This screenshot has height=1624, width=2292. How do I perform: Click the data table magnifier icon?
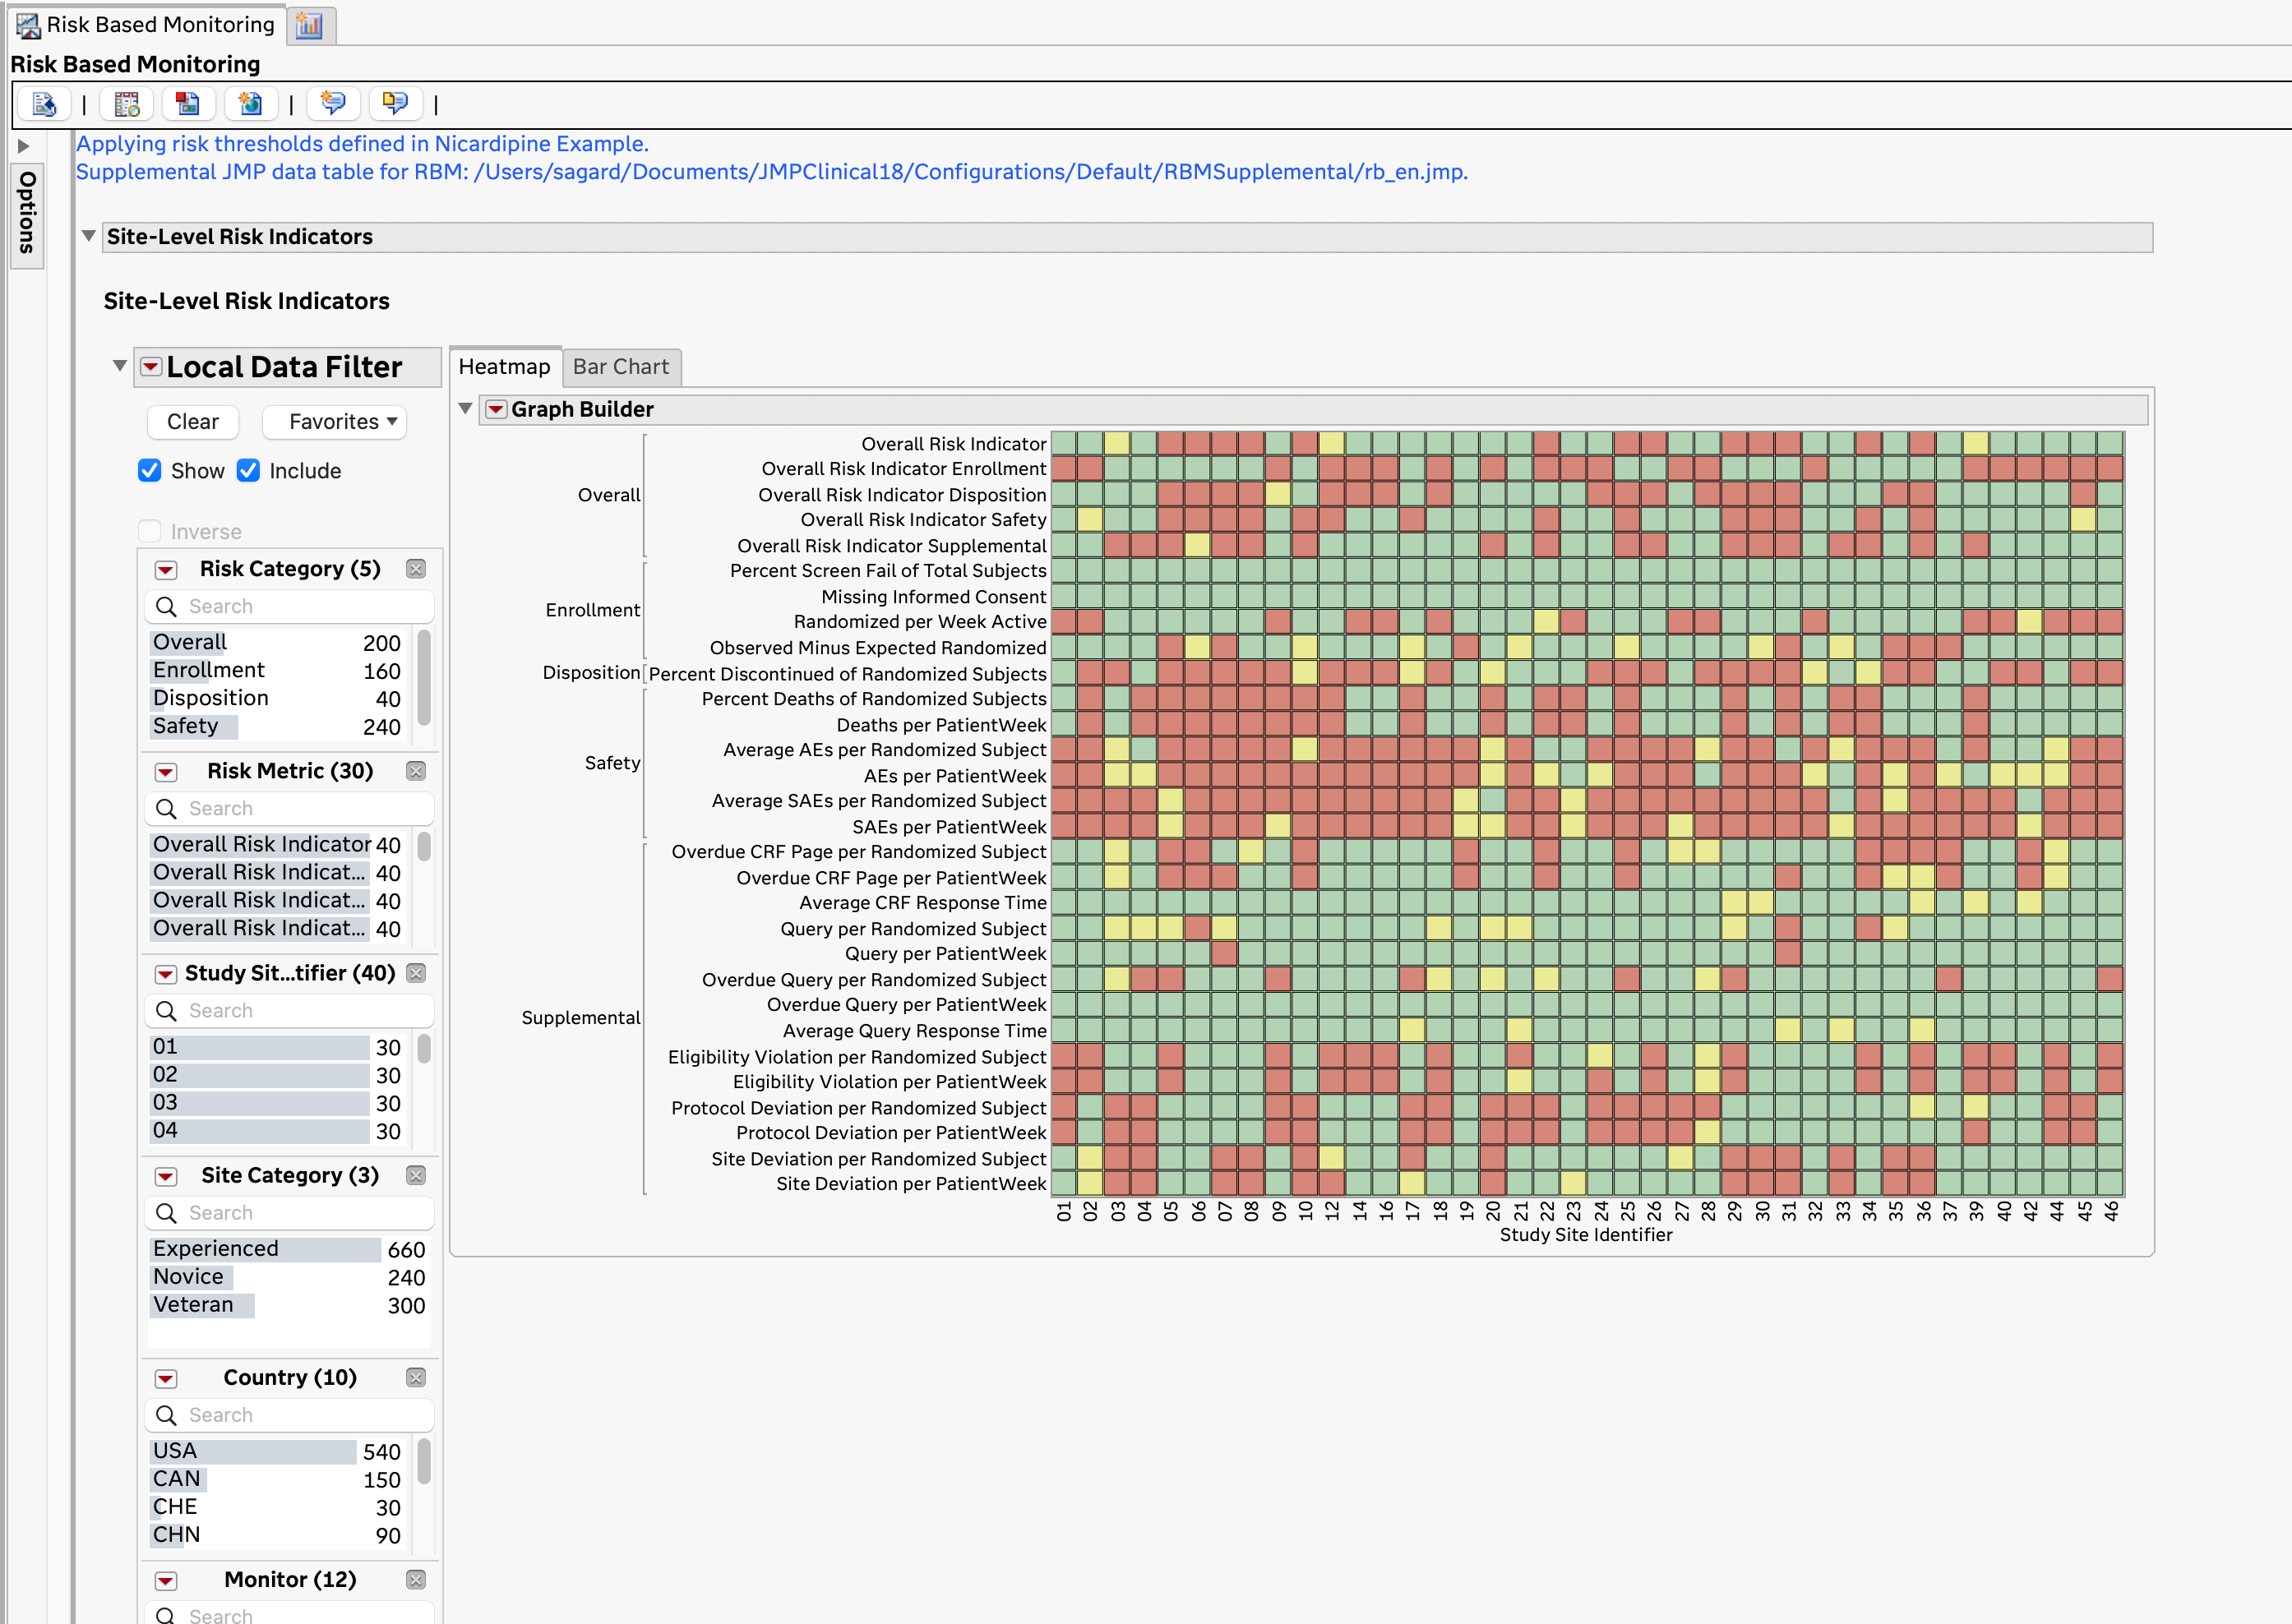pyautogui.click(x=127, y=104)
